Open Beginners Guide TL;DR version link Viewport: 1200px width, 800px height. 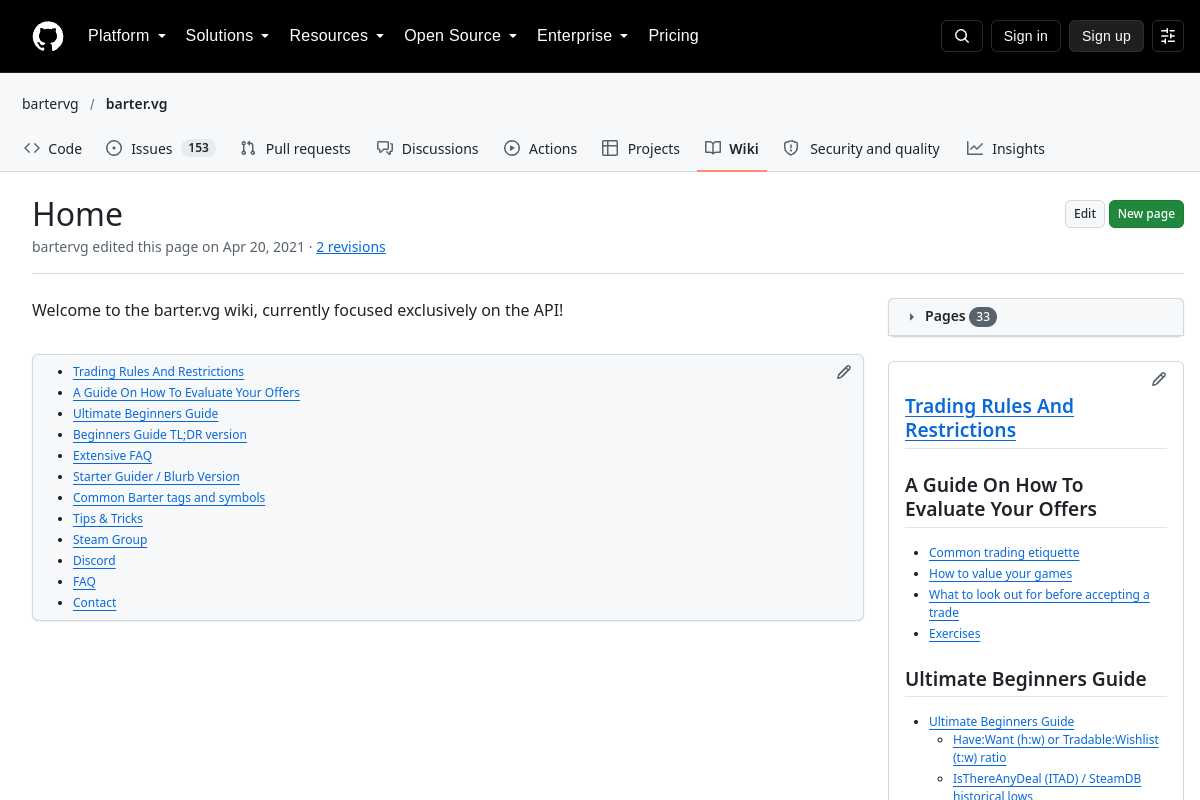[160, 435]
